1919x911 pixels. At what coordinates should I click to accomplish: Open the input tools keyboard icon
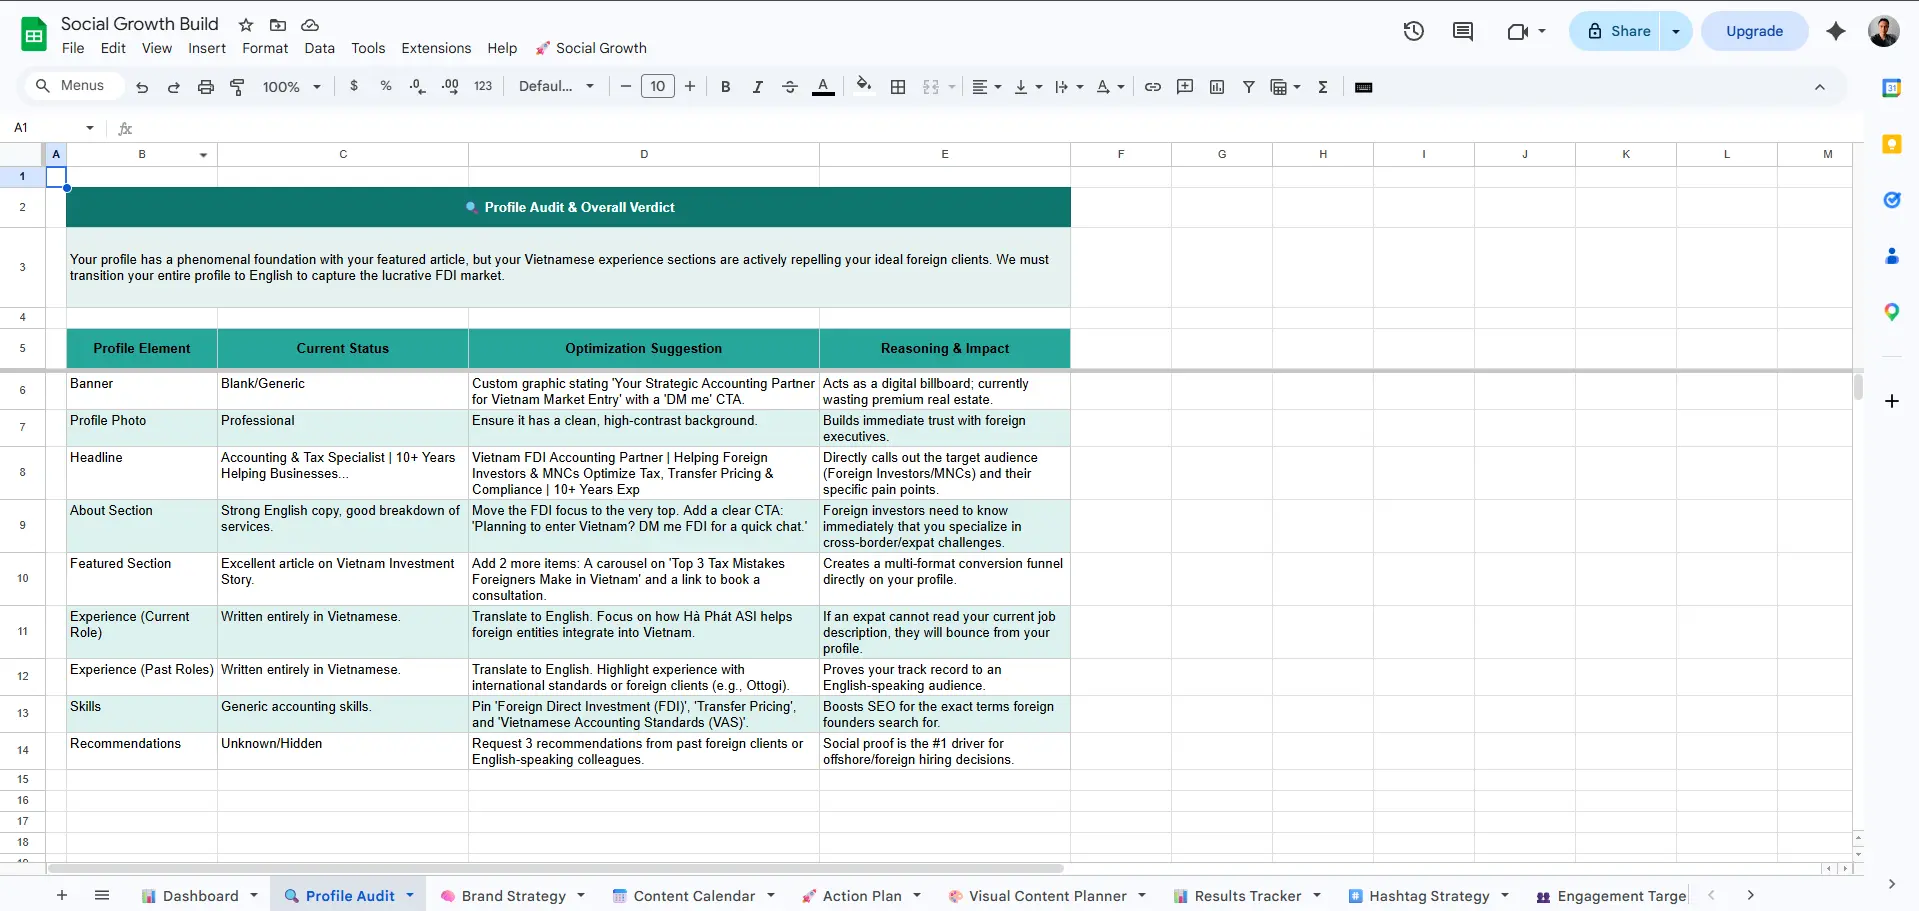[x=1363, y=87]
